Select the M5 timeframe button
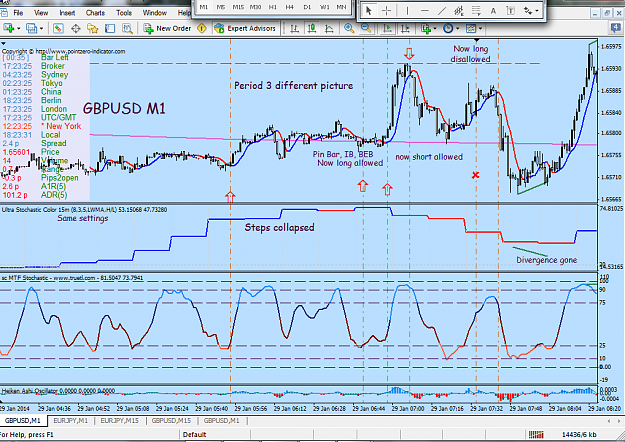 click(x=221, y=7)
